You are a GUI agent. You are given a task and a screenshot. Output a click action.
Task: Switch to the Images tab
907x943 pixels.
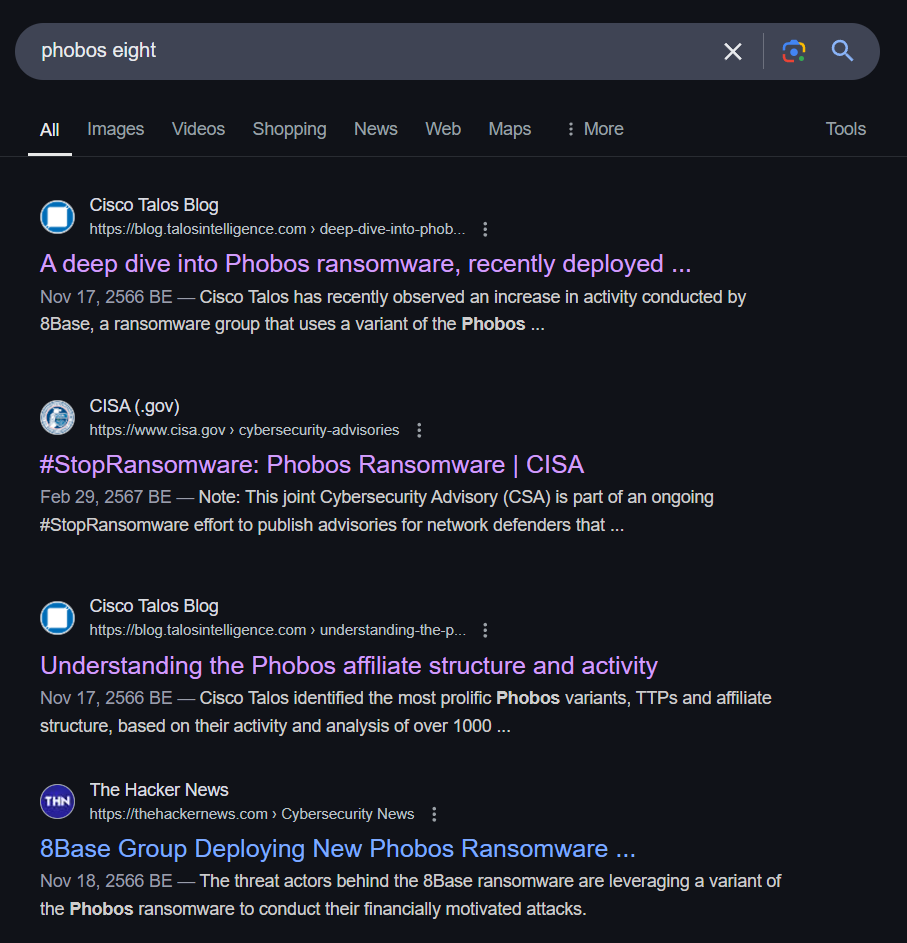click(115, 129)
